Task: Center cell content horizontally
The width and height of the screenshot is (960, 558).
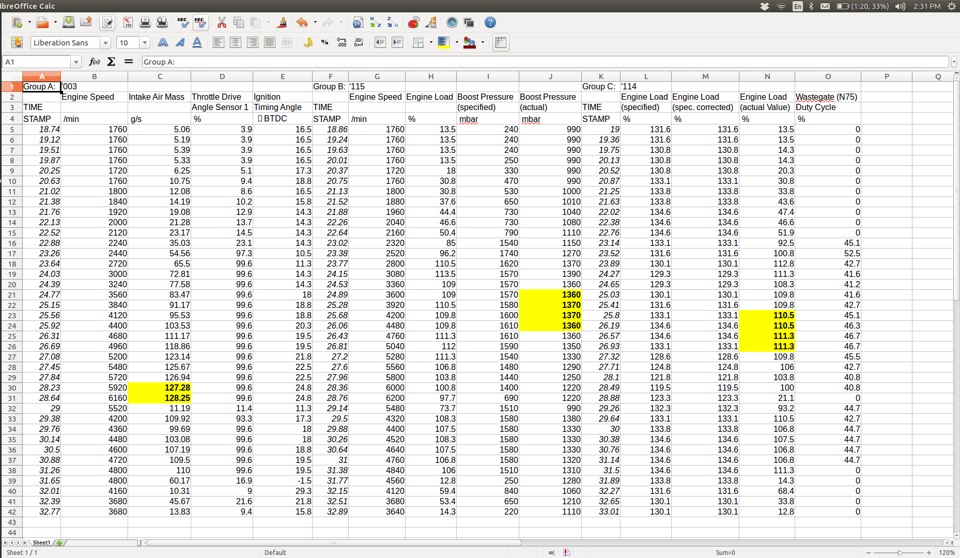Action: [x=236, y=43]
